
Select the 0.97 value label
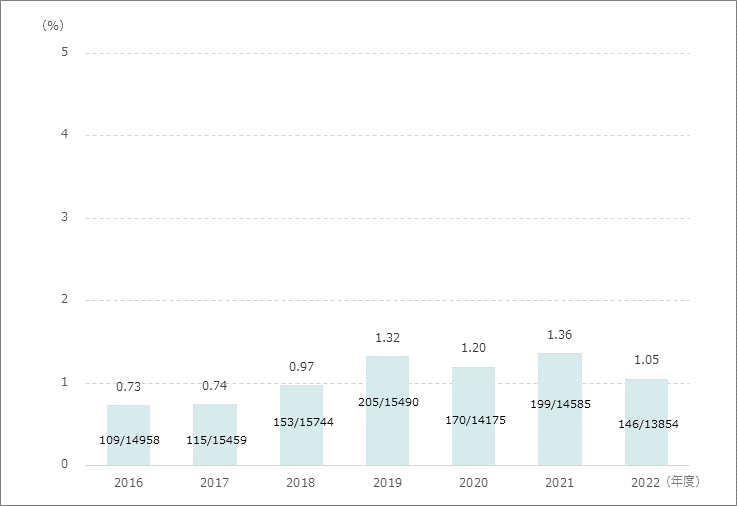tap(301, 367)
